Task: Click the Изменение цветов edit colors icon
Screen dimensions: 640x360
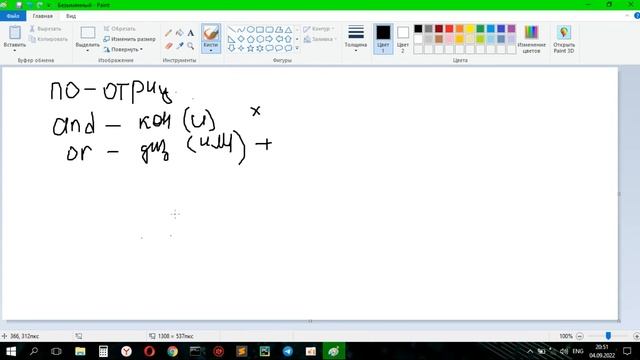Action: tap(531, 32)
